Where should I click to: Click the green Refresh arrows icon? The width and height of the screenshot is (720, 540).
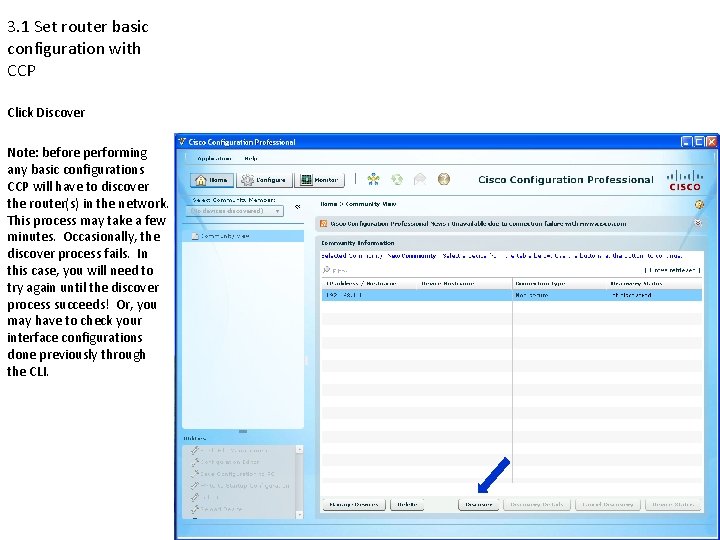(397, 180)
